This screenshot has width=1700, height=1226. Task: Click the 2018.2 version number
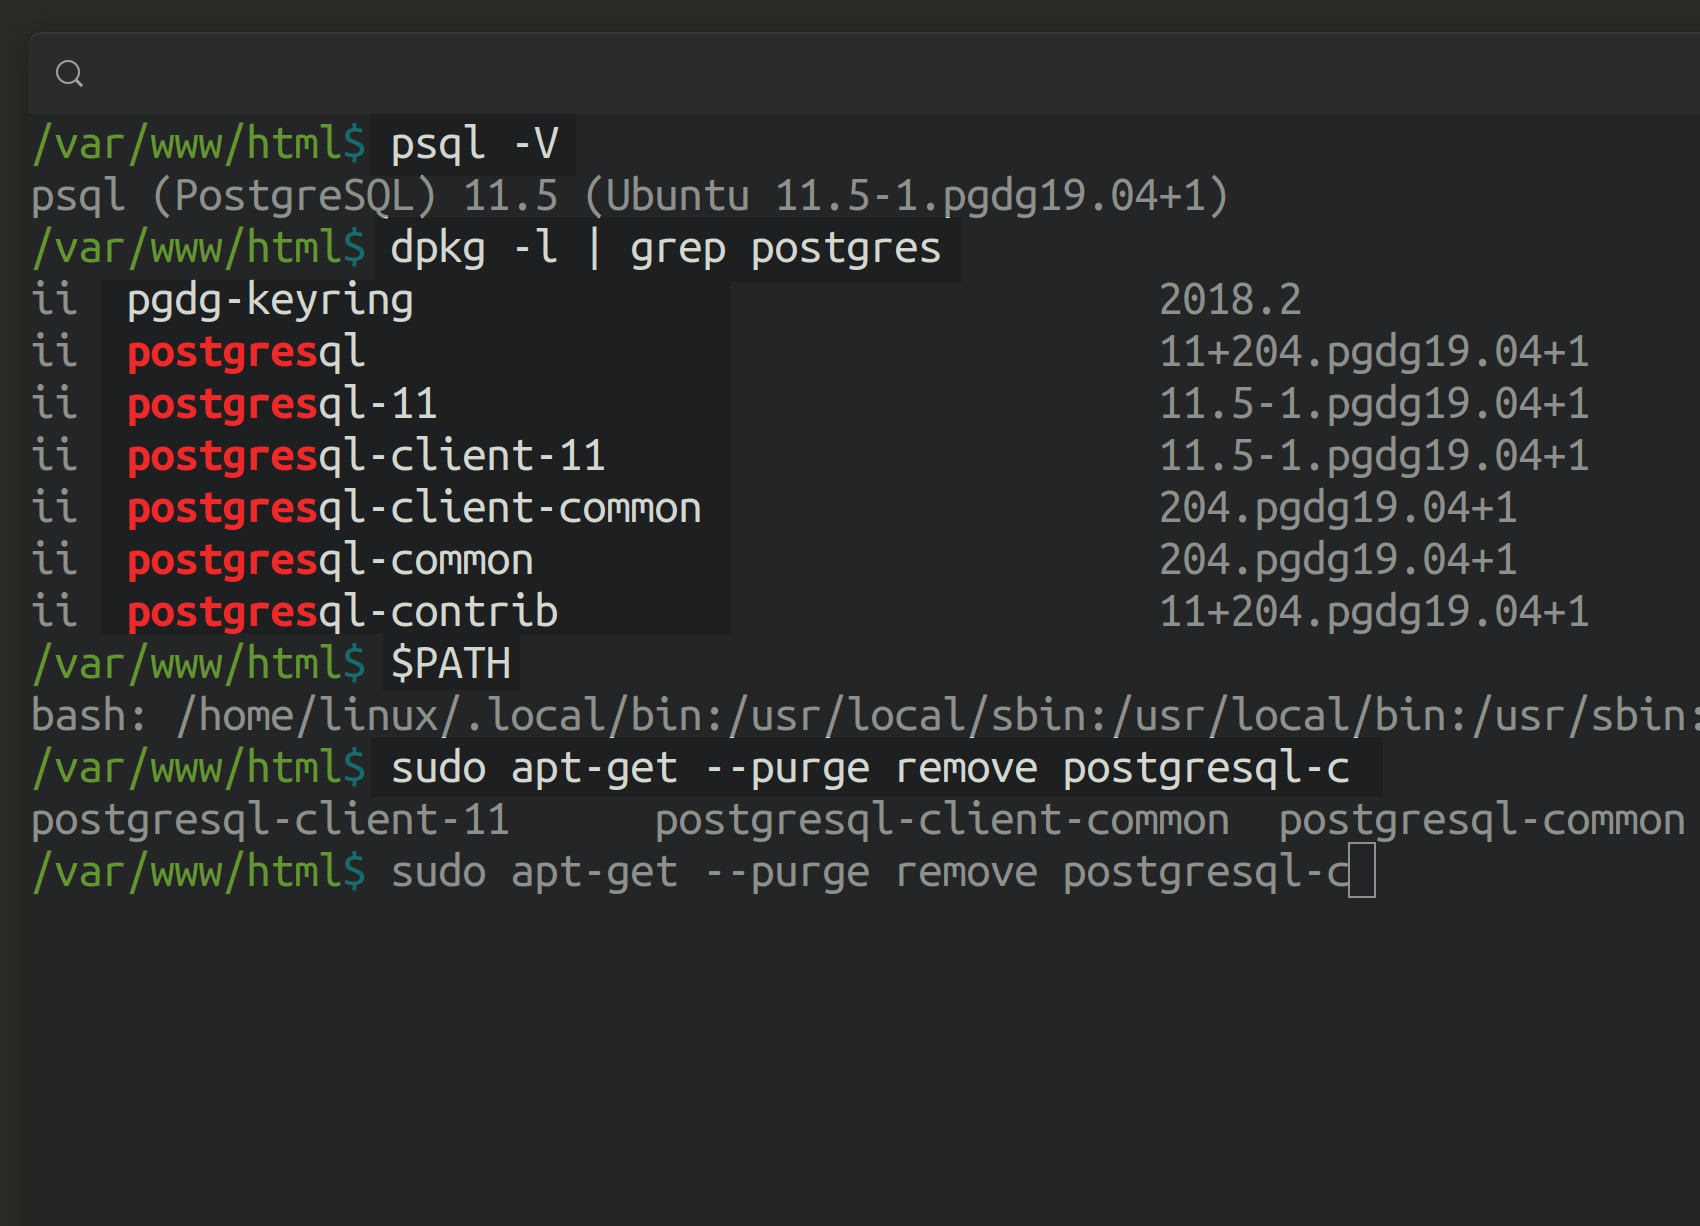pyautogui.click(x=1230, y=300)
